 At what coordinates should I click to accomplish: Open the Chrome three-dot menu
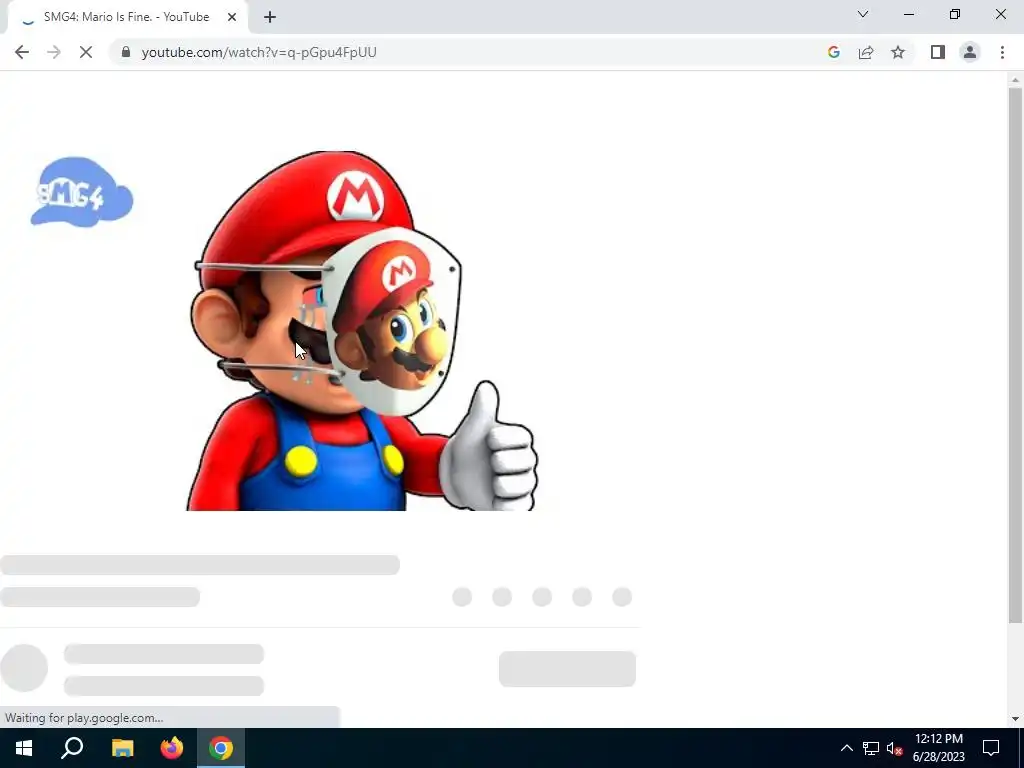(x=1002, y=52)
